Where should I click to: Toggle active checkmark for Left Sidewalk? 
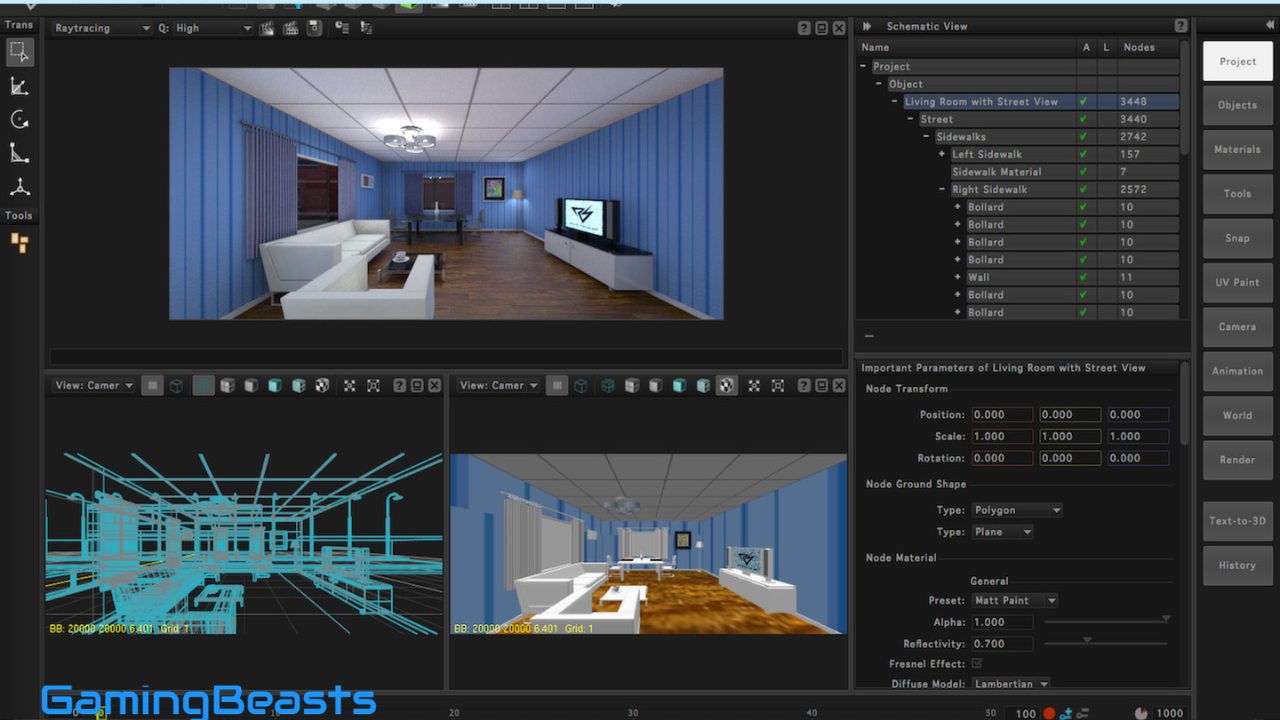1083,154
